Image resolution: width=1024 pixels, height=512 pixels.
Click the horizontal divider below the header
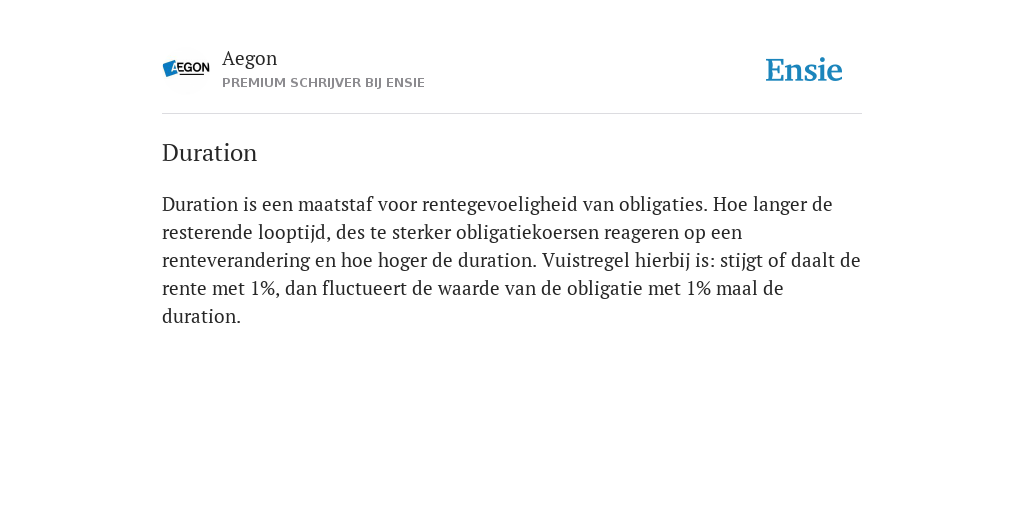512,114
